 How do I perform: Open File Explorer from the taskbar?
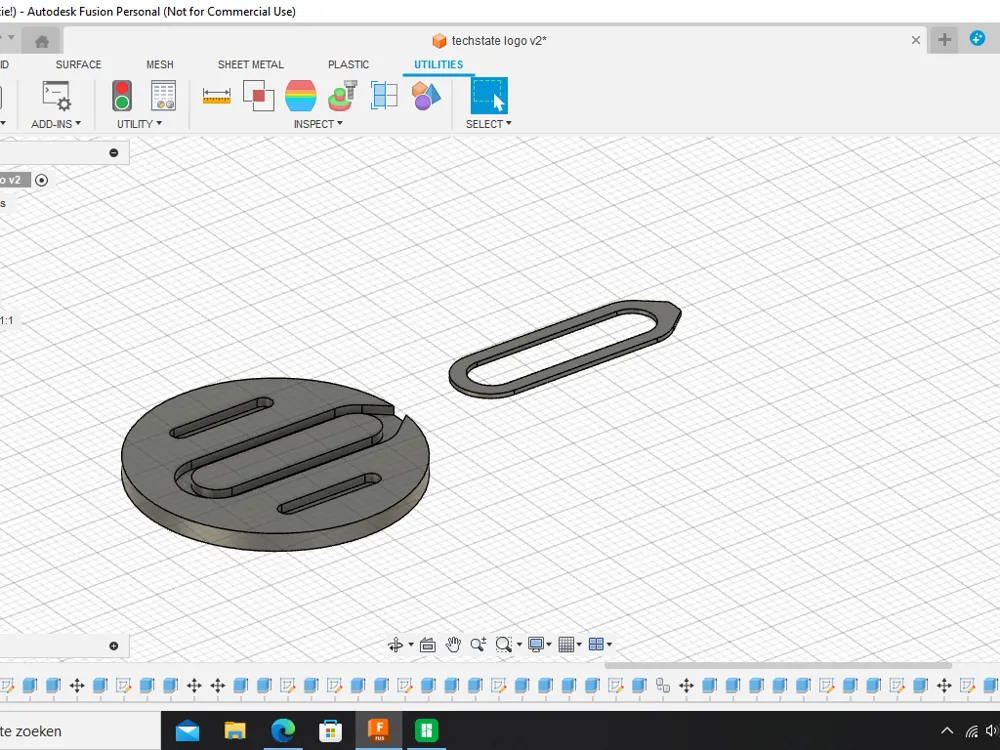pos(235,731)
